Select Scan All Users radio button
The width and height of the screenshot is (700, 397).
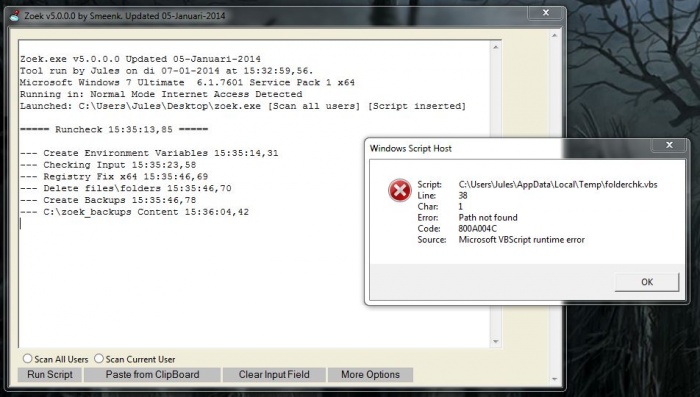pyautogui.click(x=27, y=359)
